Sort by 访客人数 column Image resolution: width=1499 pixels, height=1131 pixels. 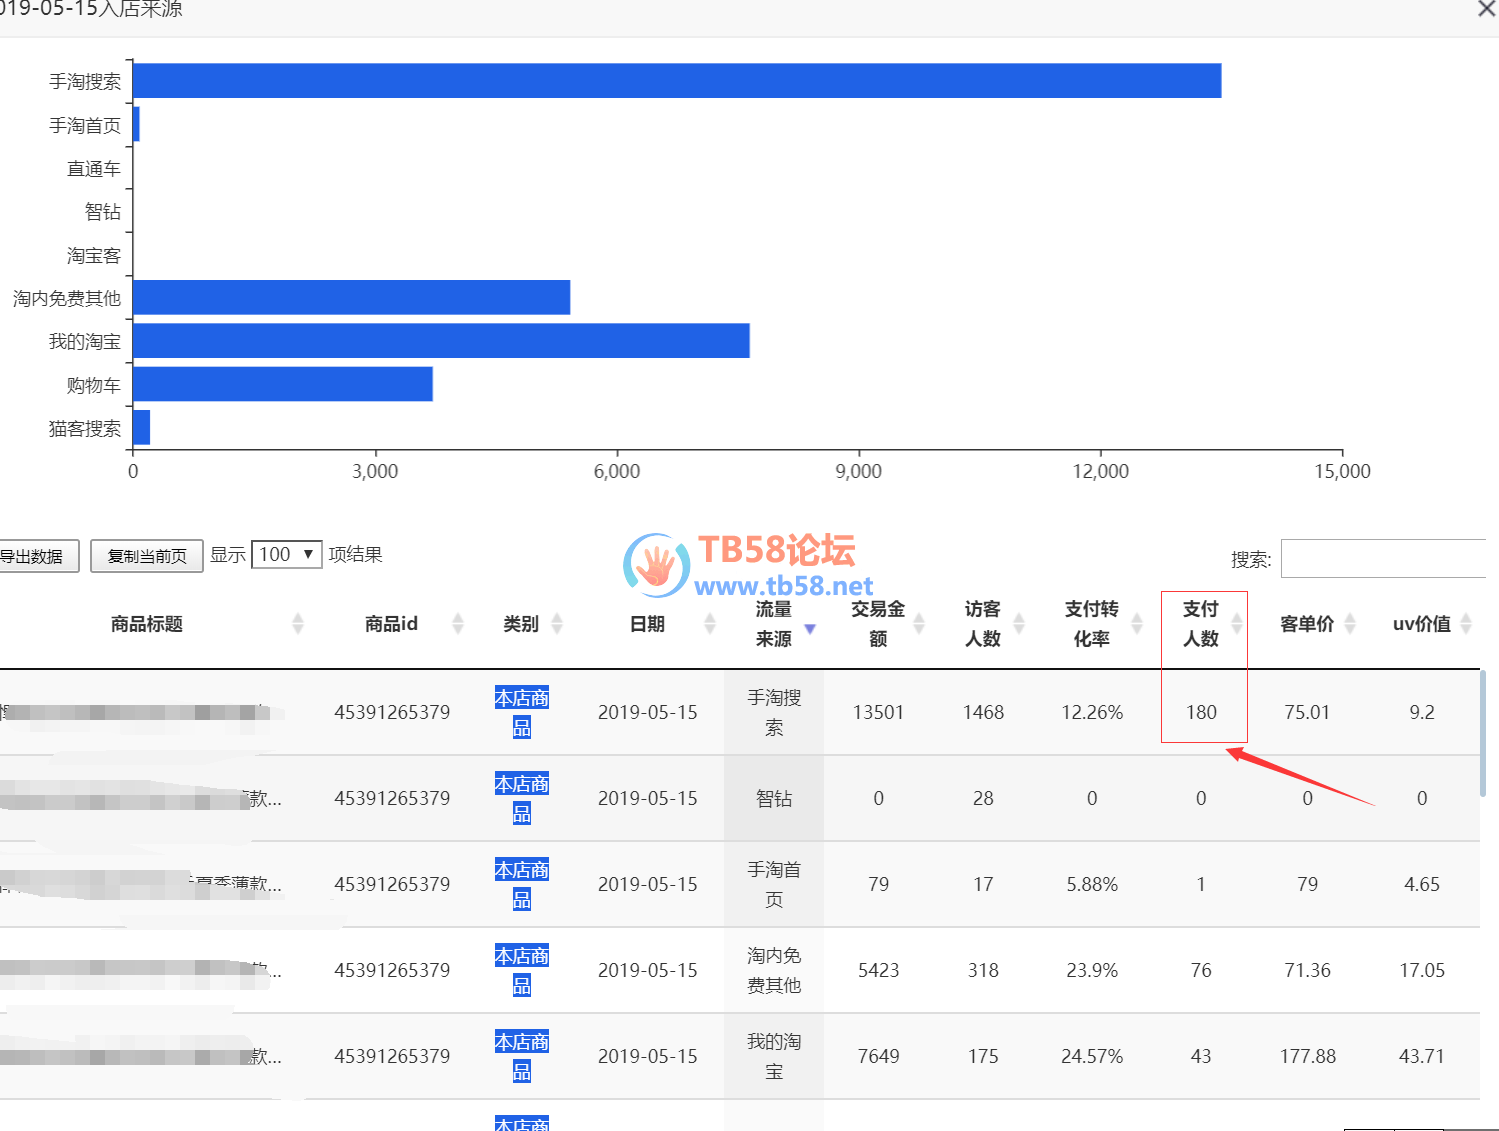1019,624
